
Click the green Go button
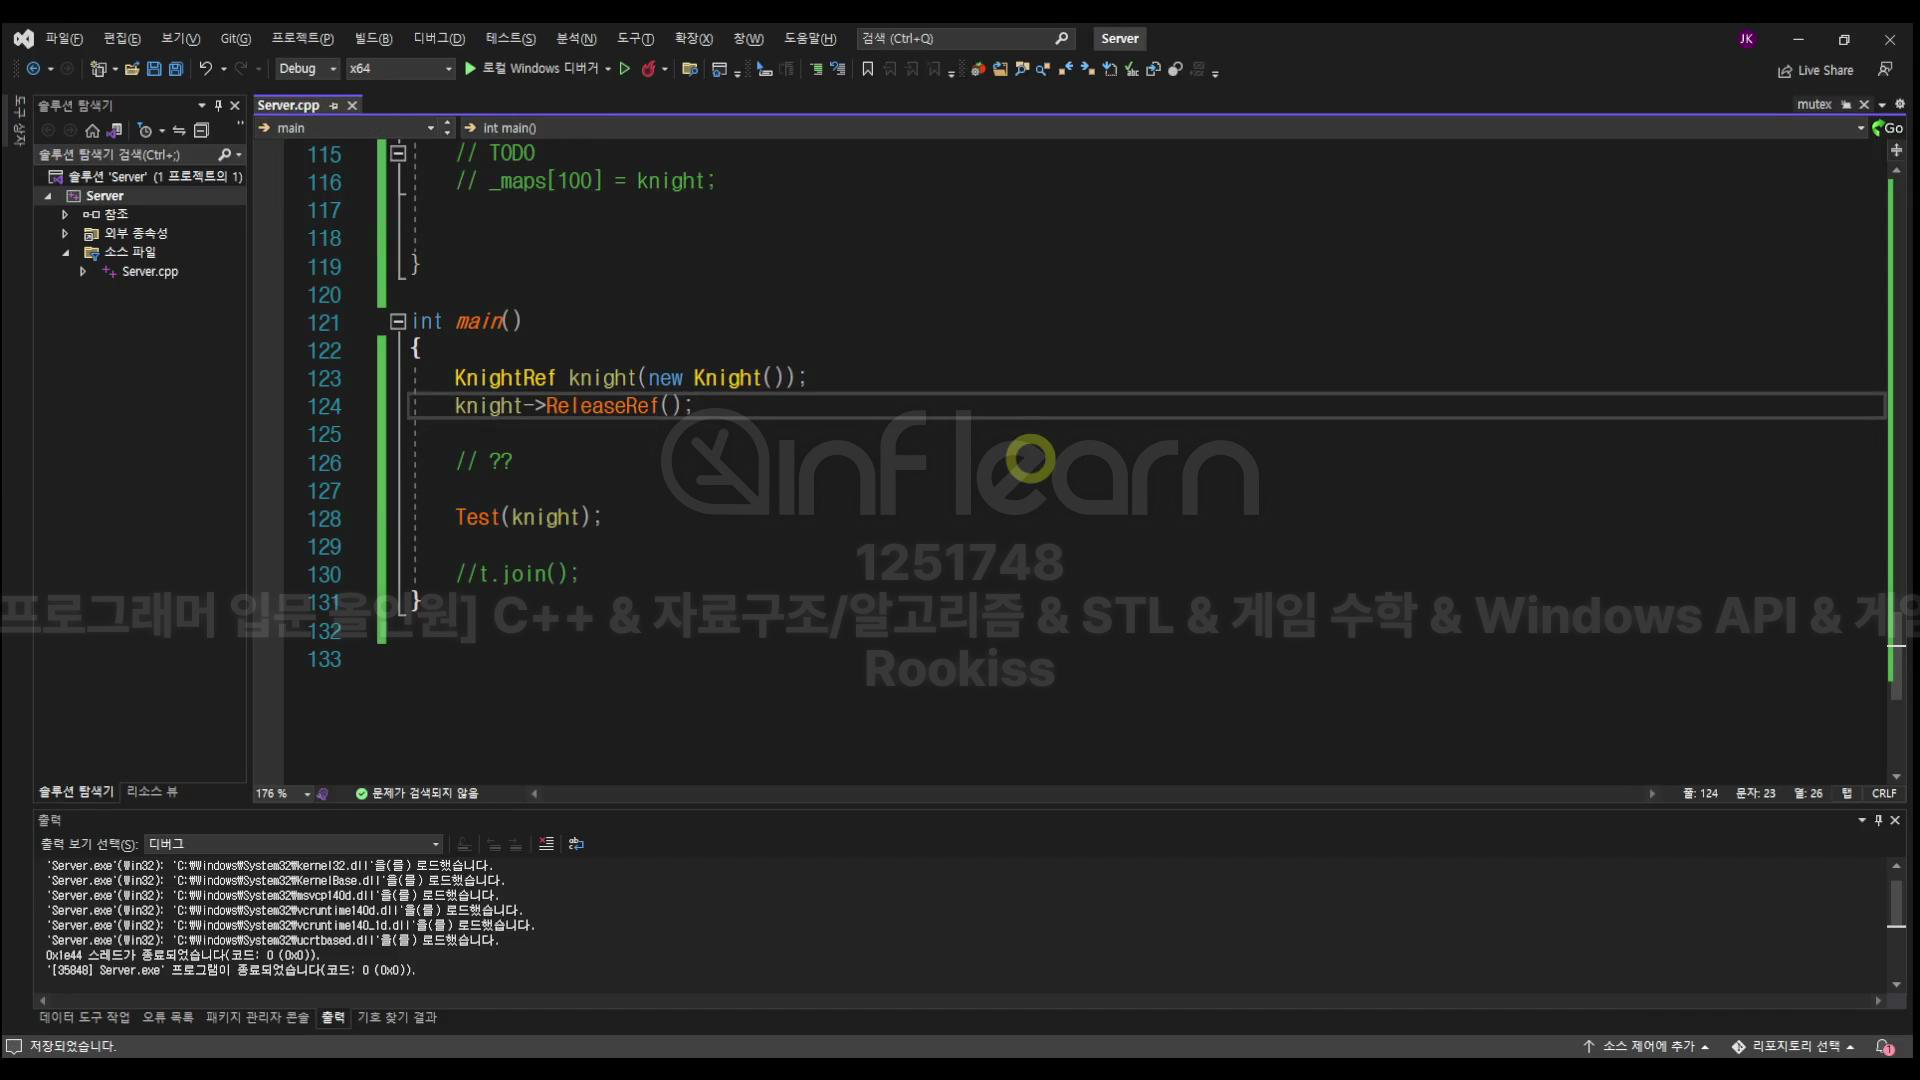(x=1887, y=128)
